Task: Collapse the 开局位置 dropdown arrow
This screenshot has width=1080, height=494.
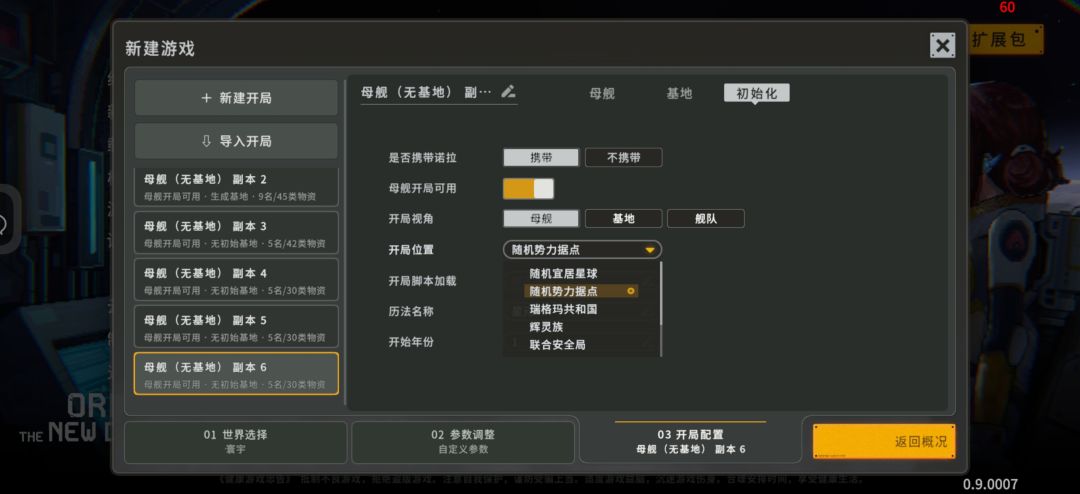Action: click(x=649, y=250)
